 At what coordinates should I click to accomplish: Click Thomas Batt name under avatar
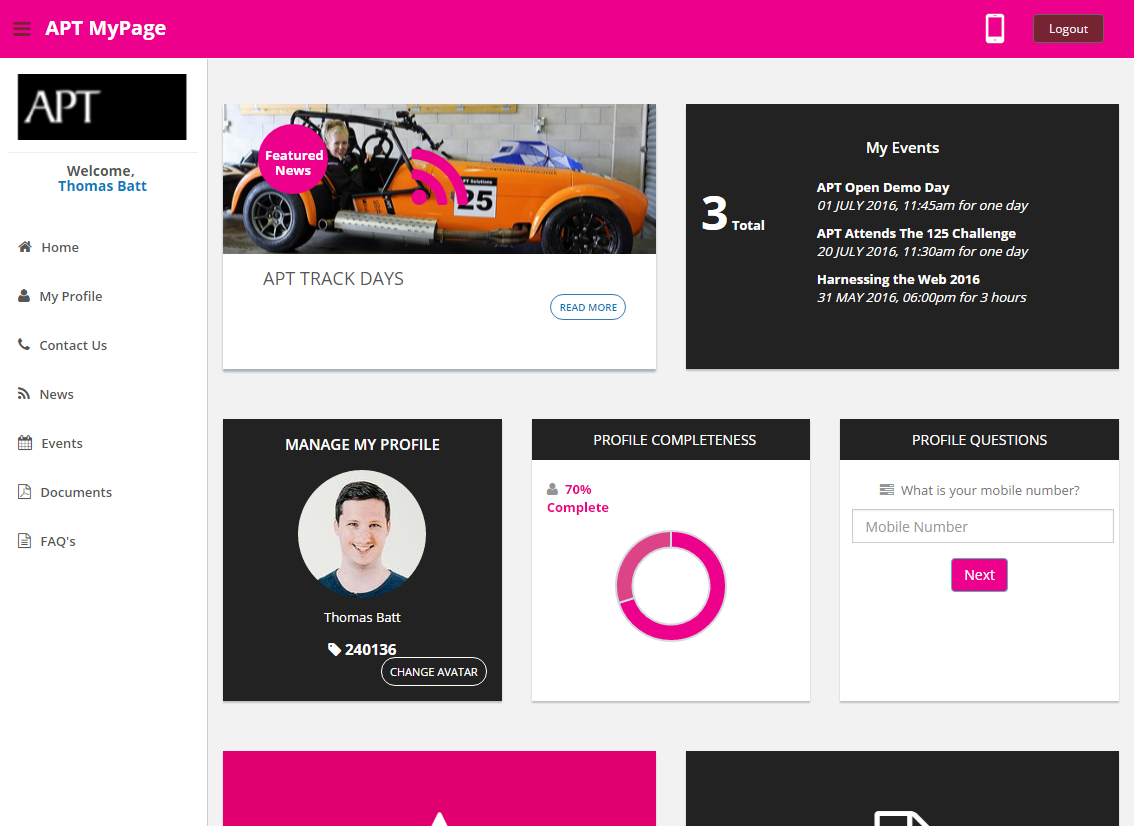click(362, 618)
